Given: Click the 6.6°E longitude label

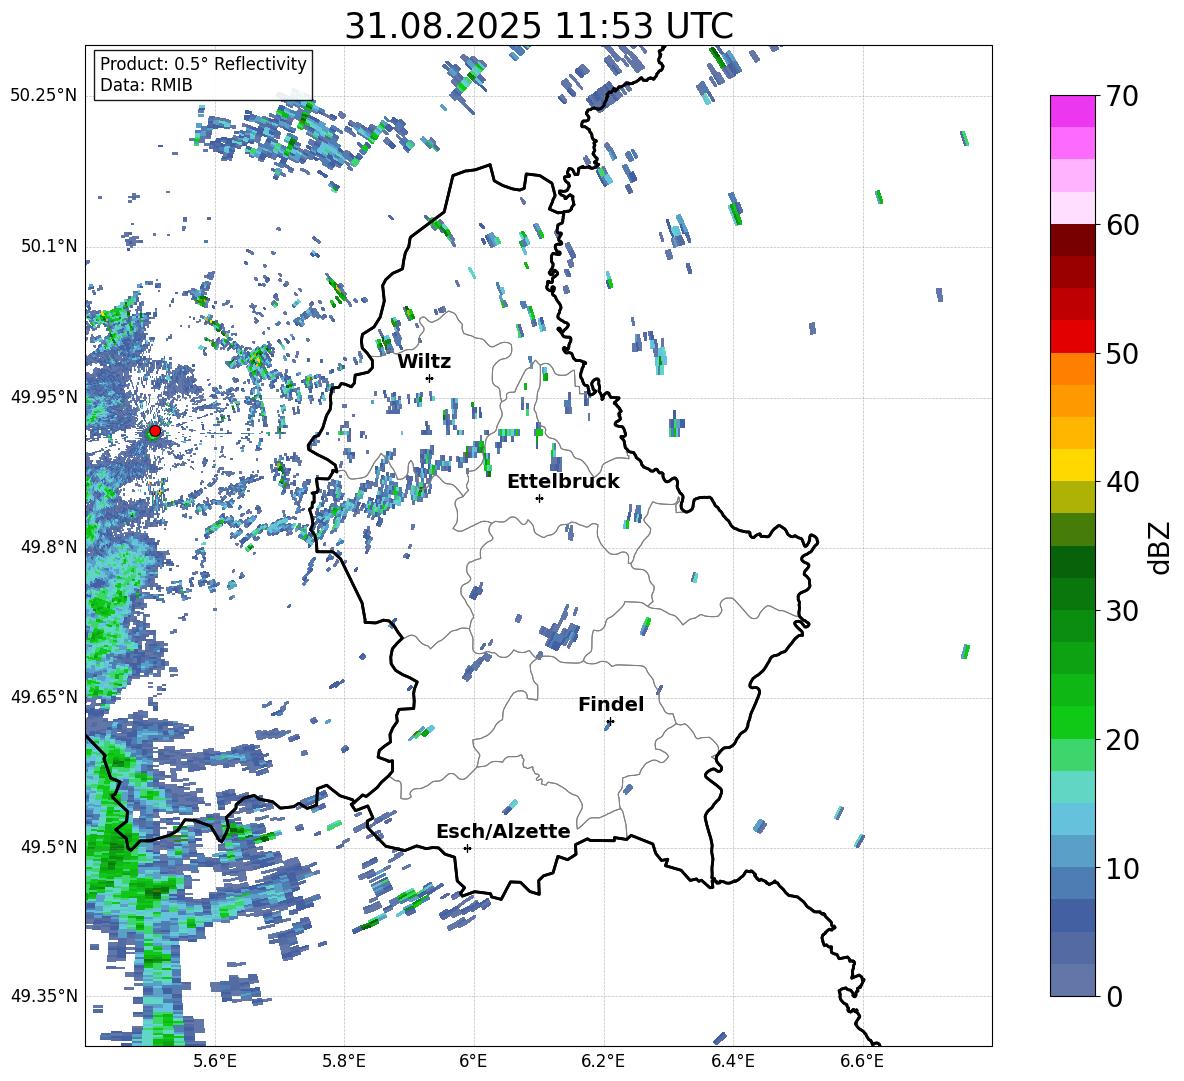Looking at the screenshot, I should (x=862, y=1062).
